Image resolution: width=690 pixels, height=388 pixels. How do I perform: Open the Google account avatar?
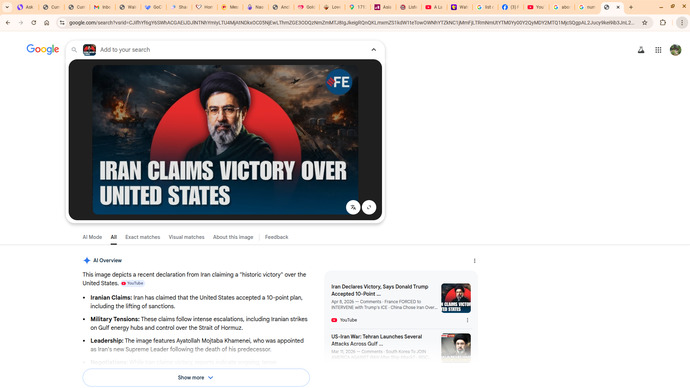pyautogui.click(x=675, y=50)
